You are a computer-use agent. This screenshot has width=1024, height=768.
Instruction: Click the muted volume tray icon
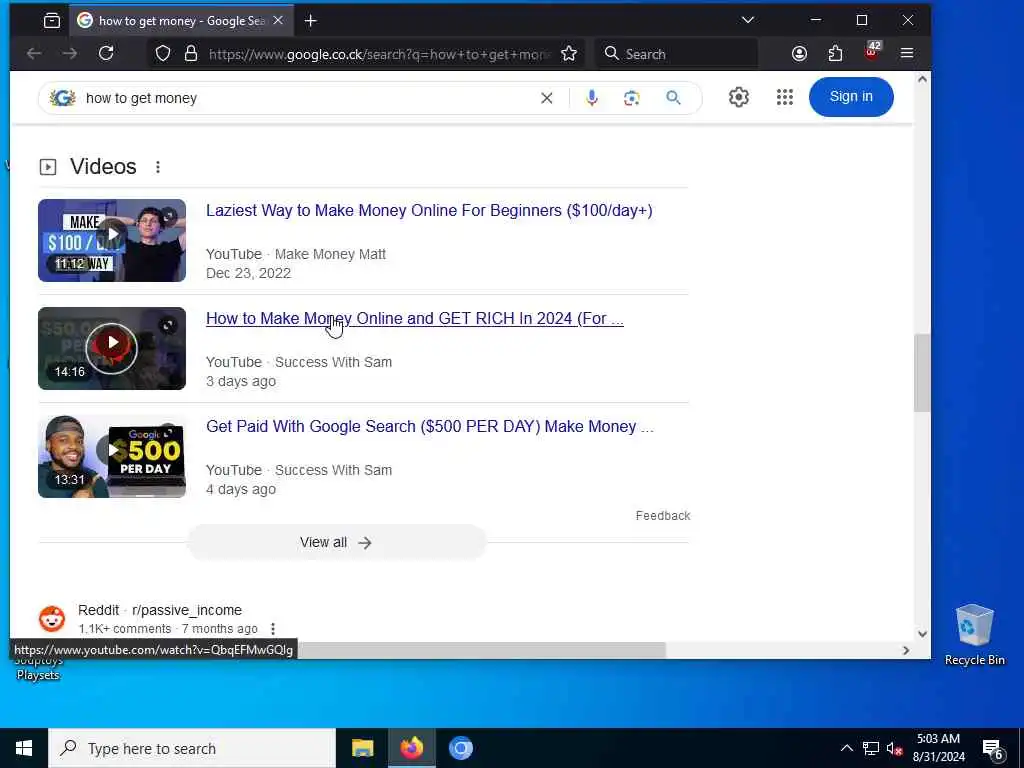coord(895,748)
